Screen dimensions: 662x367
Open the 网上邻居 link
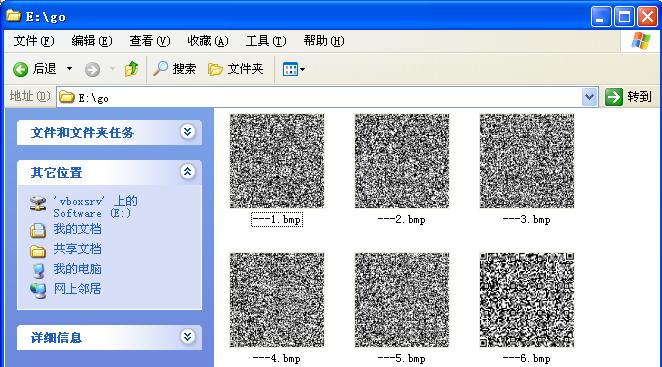77,288
